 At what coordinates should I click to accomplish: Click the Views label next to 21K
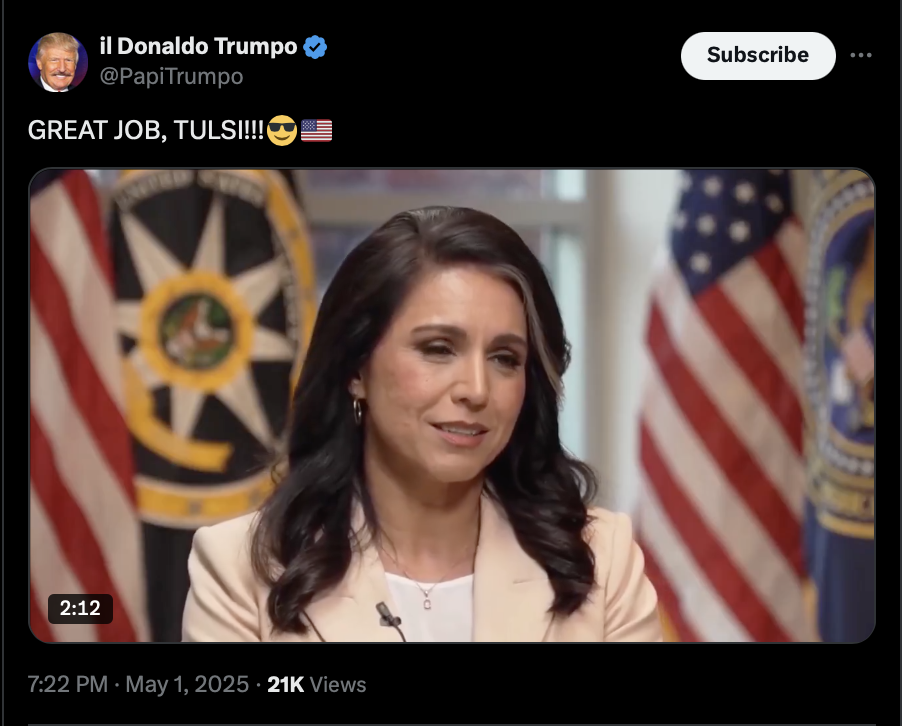pyautogui.click(x=338, y=685)
